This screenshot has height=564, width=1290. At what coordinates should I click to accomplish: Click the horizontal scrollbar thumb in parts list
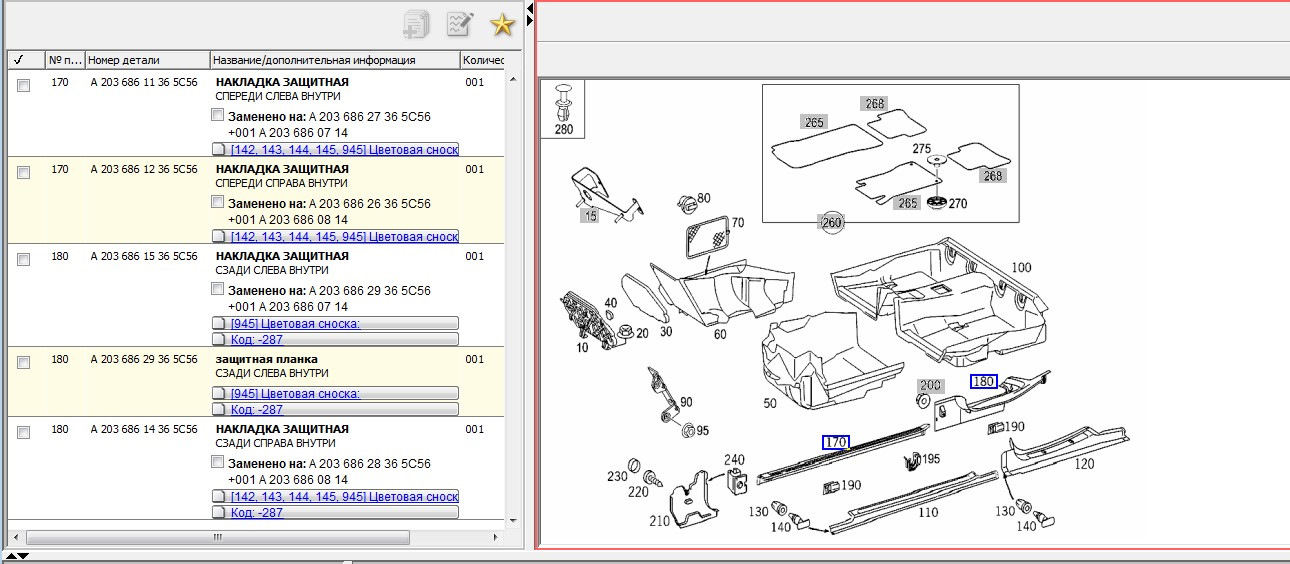tap(217, 537)
